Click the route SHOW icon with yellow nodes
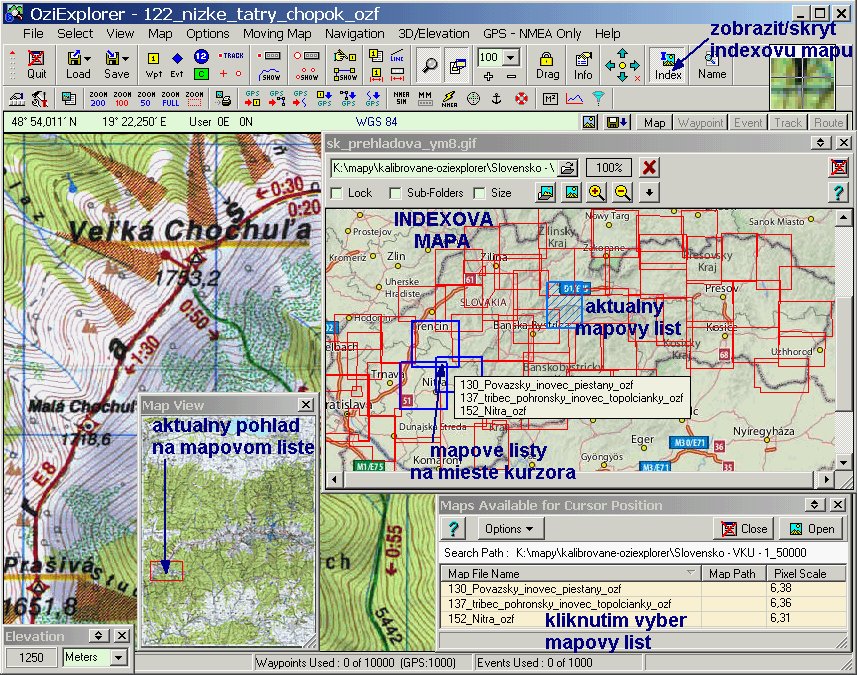This screenshot has height=675, width=857. pos(345,74)
